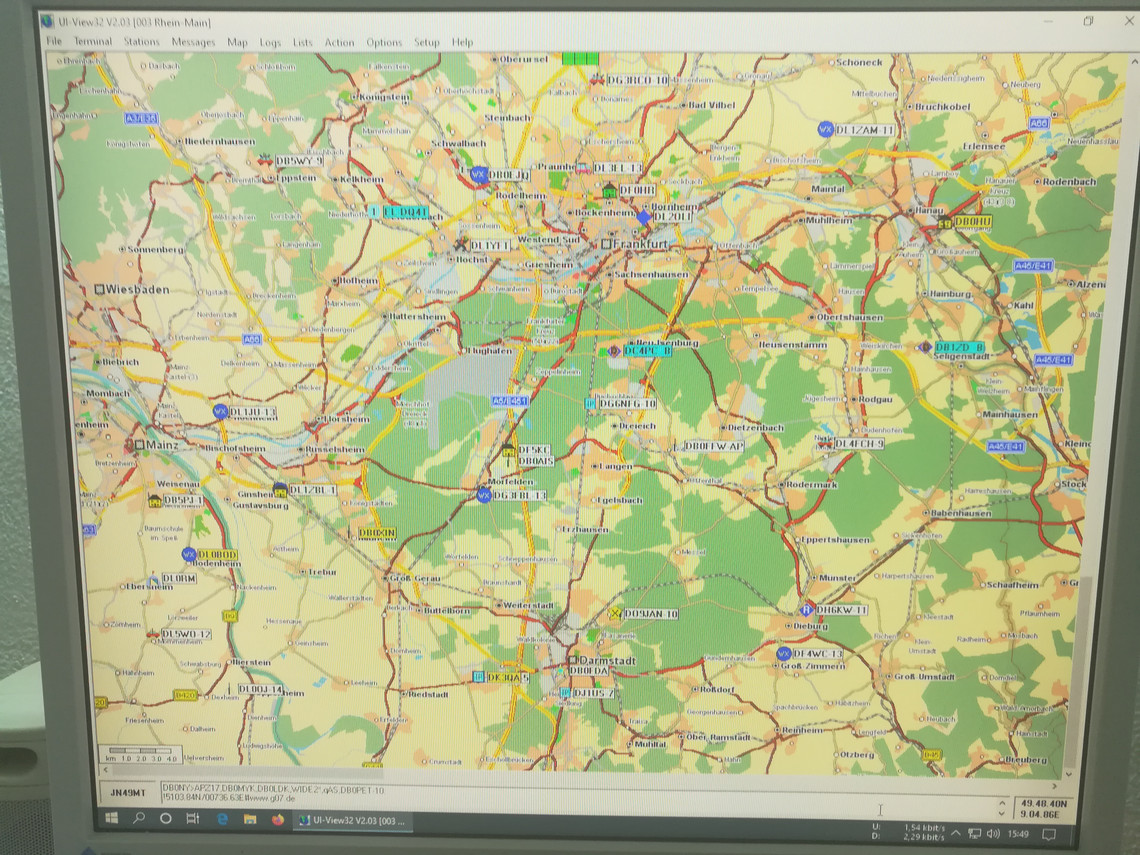The height and width of the screenshot is (855, 1140).
Task: Open the Setup menu
Action: [427, 42]
